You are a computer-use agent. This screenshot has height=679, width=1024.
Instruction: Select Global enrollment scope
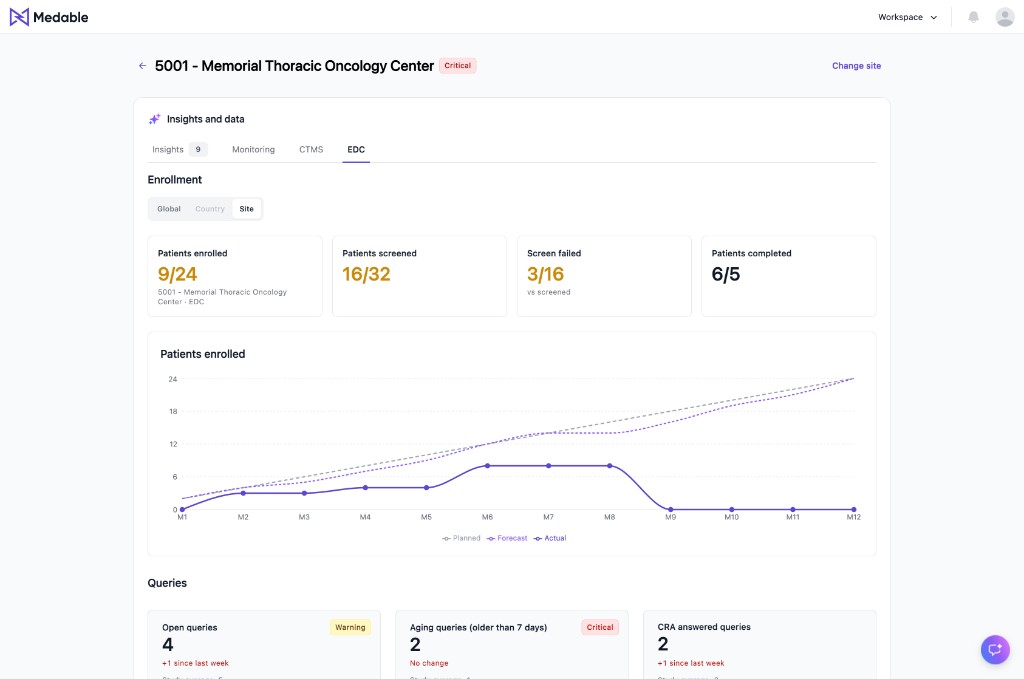pos(168,209)
